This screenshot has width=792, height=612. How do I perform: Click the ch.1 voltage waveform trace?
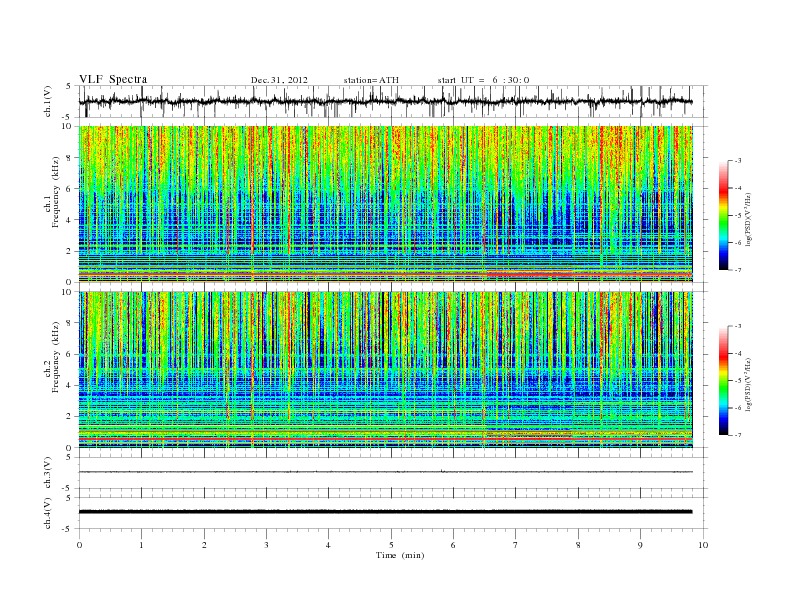click(x=385, y=101)
